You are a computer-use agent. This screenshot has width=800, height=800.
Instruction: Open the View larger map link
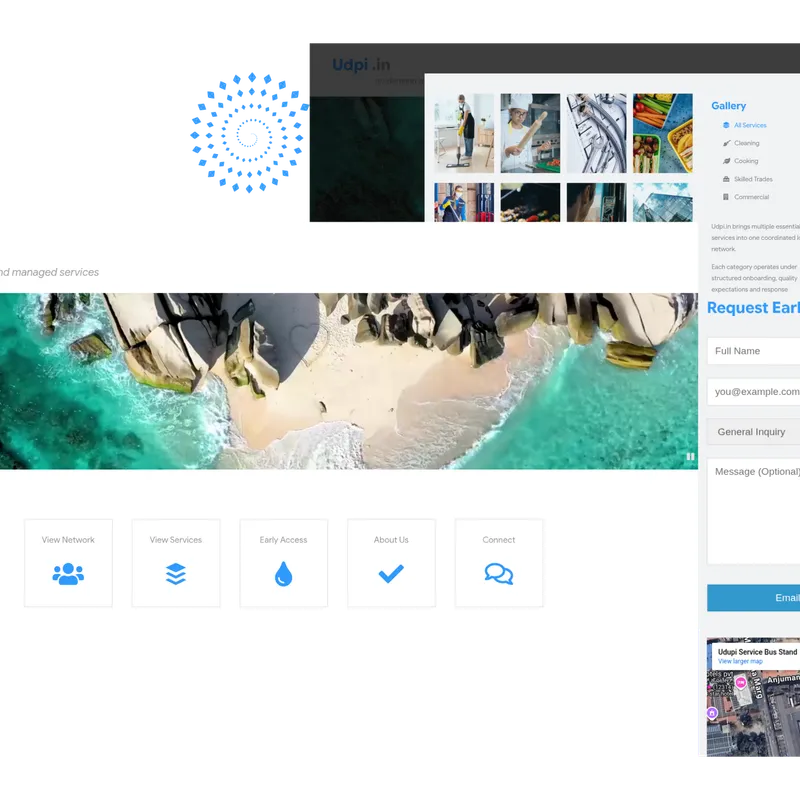pyautogui.click(x=740, y=662)
